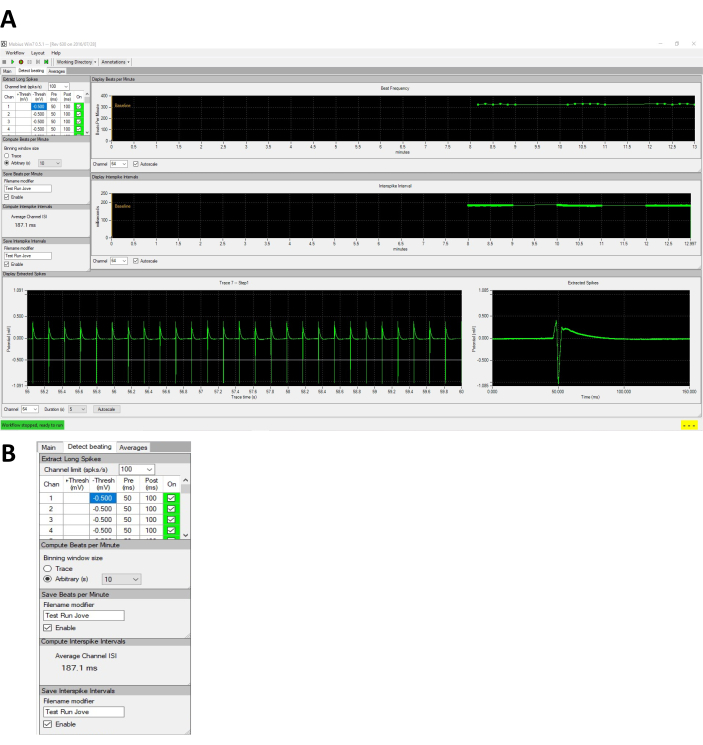Viewport: 703px width, 745px height.
Task: Click the Mobius app icon in title bar
Action: (x=4, y=44)
